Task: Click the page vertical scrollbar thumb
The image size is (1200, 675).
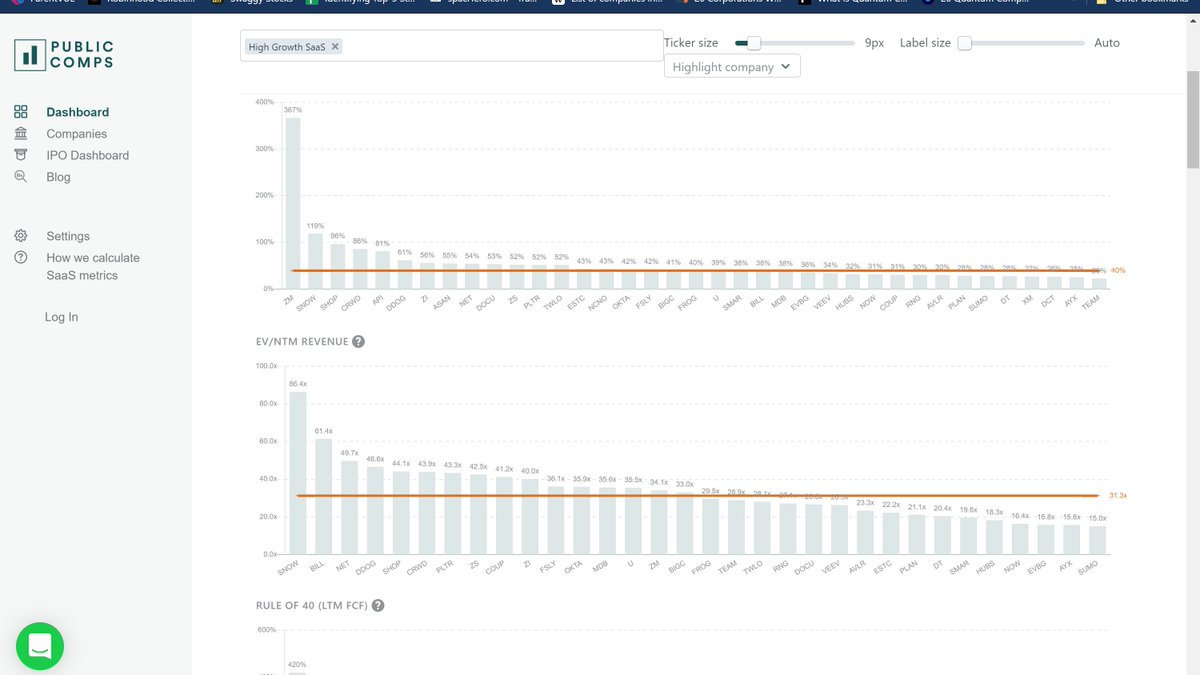Action: pyautogui.click(x=1192, y=120)
